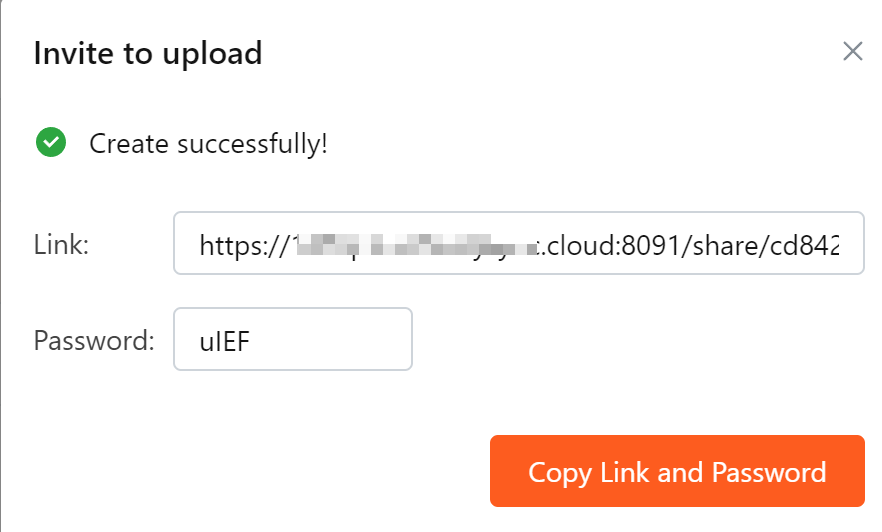This screenshot has width=882, height=532.
Task: Click the orange Copy Link and Password button
Action: tap(677, 471)
